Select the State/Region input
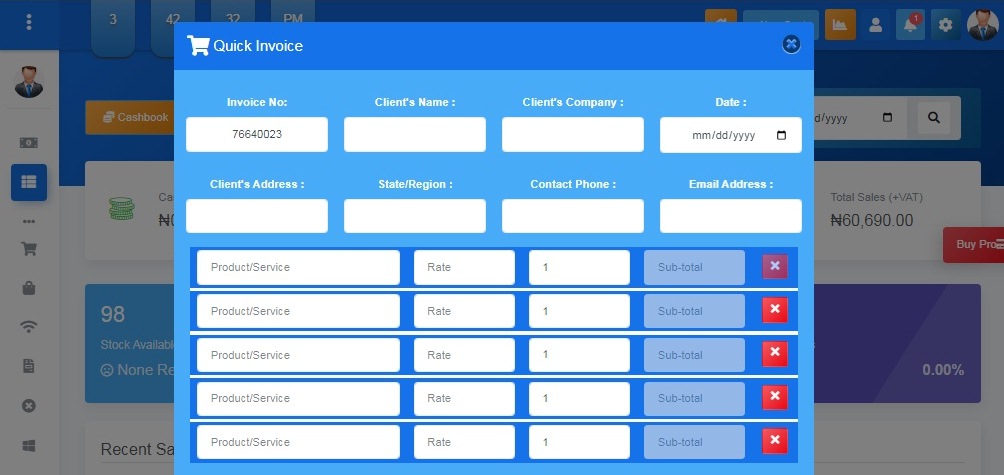The image size is (1004, 475). (415, 216)
